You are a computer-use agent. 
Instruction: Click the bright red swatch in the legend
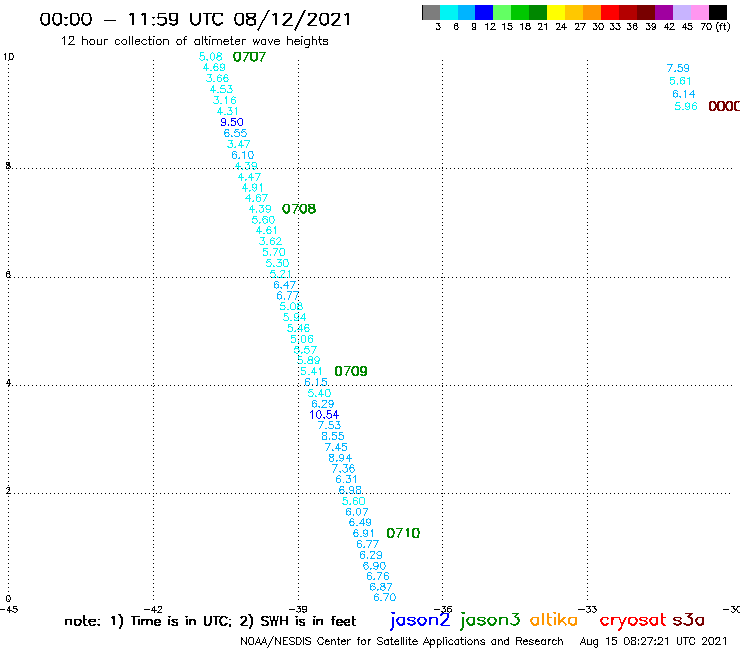610,12
